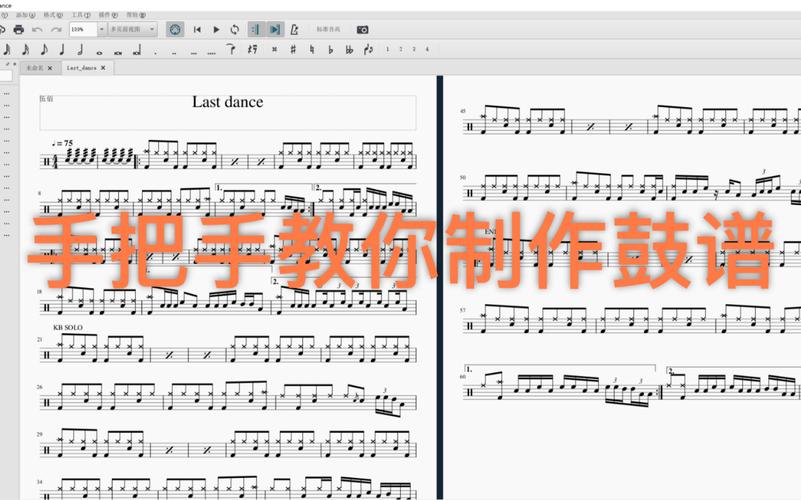This screenshot has width=801, height=500.
Task: Select the 'KB SOLO' staff text
Action: tap(68, 327)
